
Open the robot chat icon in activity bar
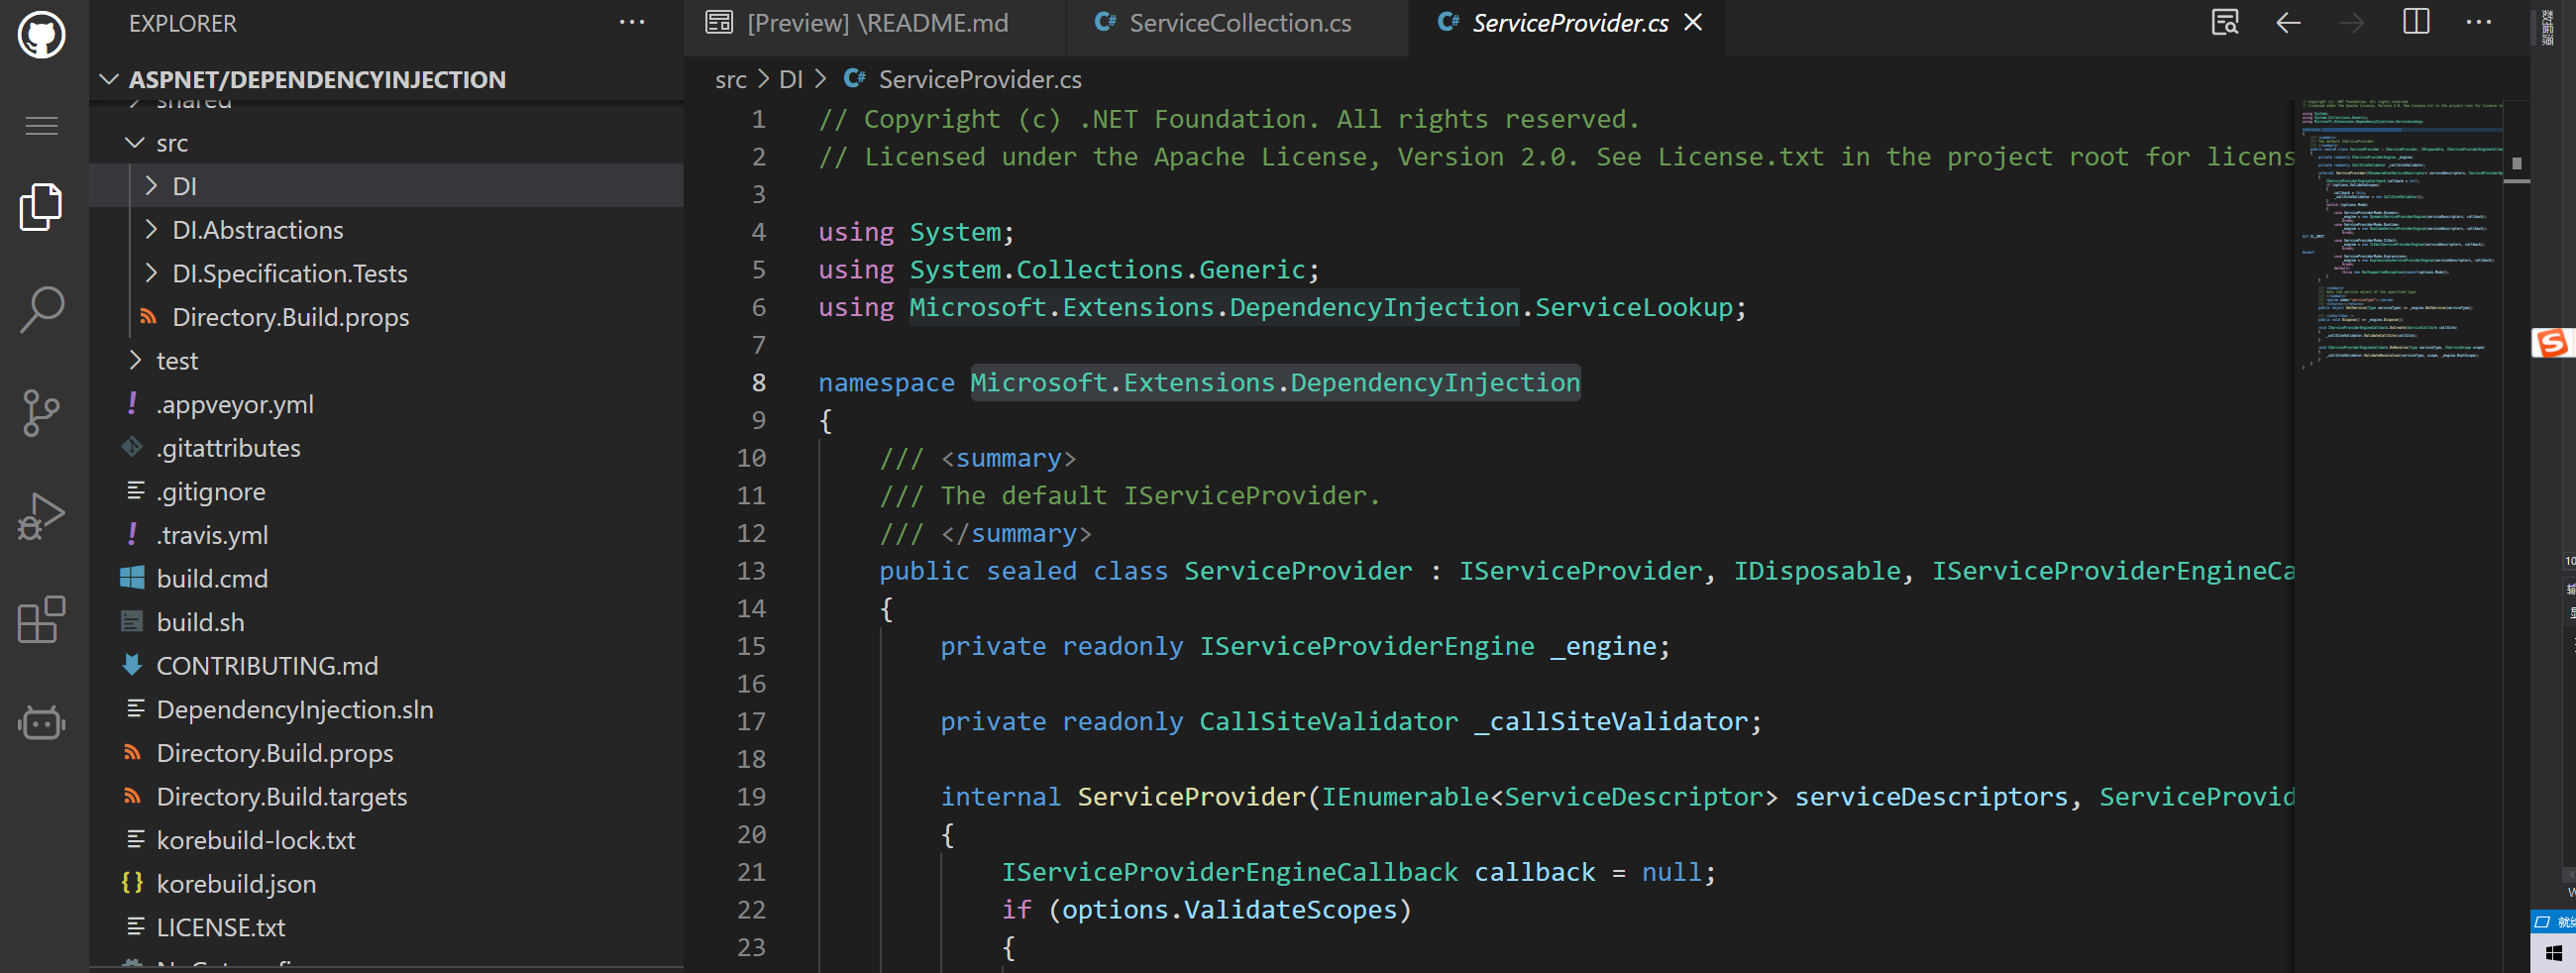pos(41,722)
